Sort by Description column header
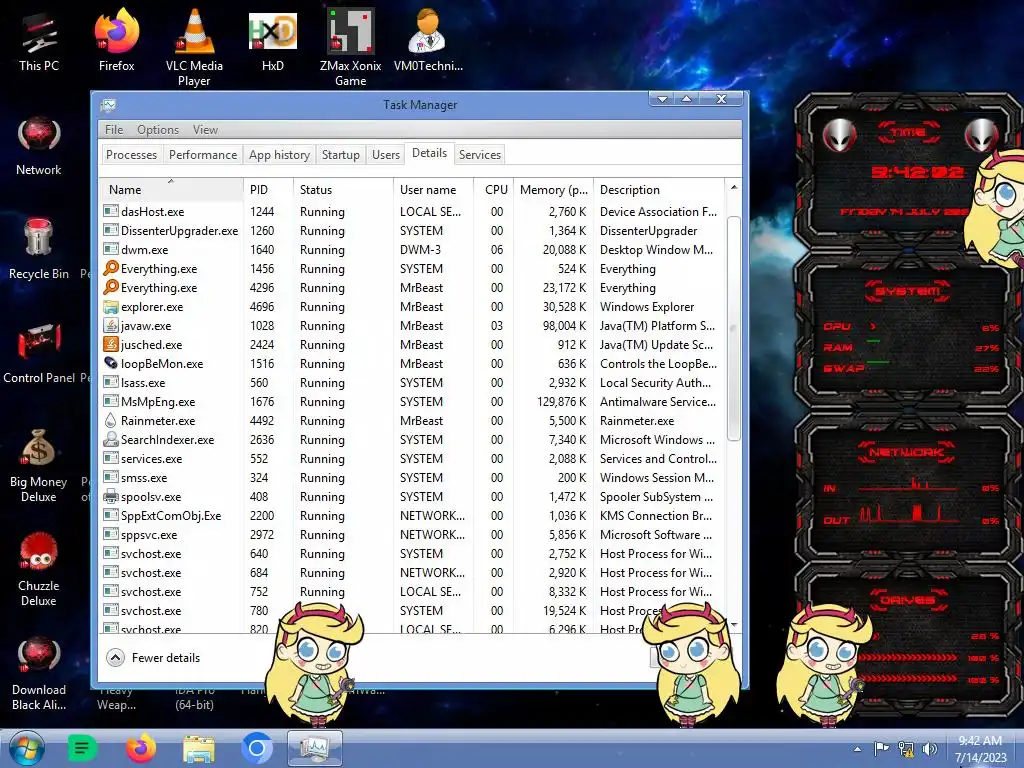1024x768 pixels. (x=659, y=189)
